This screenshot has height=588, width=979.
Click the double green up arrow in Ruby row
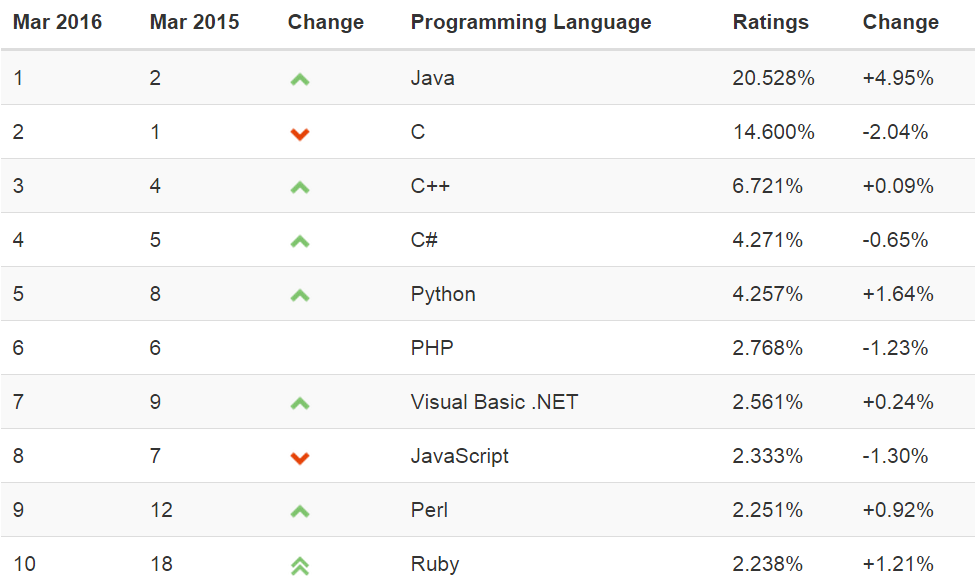pyautogui.click(x=300, y=566)
